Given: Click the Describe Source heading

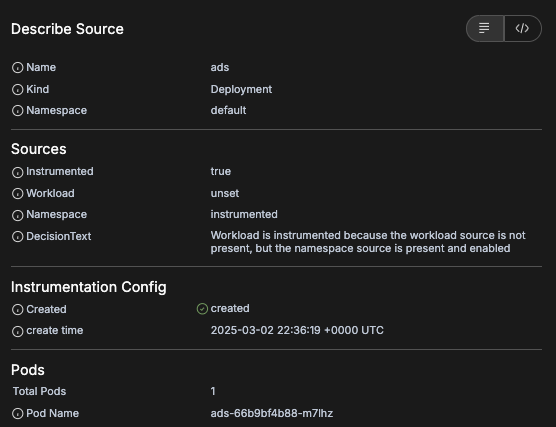Looking at the screenshot, I should (x=67, y=29).
